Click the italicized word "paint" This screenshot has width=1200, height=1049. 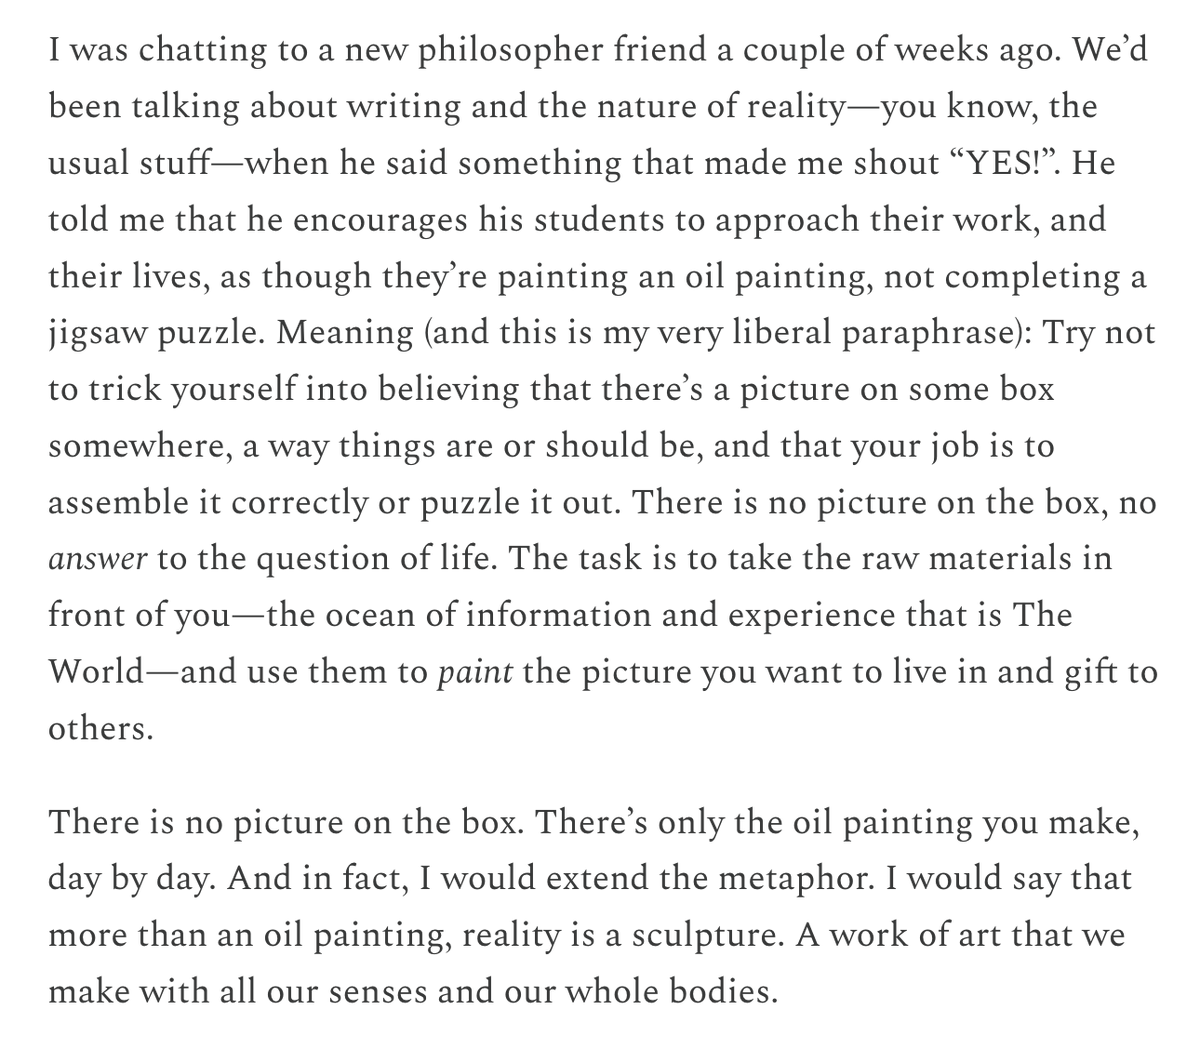(x=476, y=672)
